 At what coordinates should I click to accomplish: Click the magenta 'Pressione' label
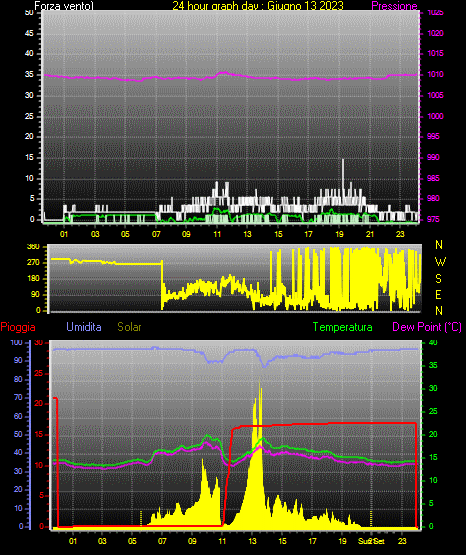point(394,6)
